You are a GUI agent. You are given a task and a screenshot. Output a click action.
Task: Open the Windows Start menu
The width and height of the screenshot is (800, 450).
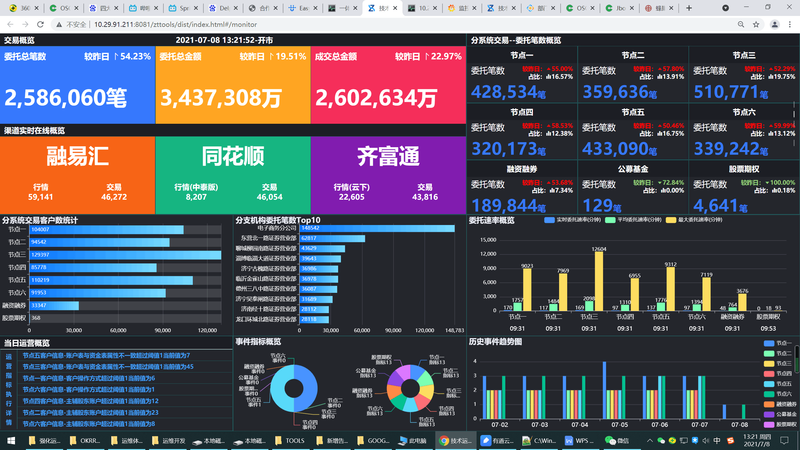click(x=10, y=440)
